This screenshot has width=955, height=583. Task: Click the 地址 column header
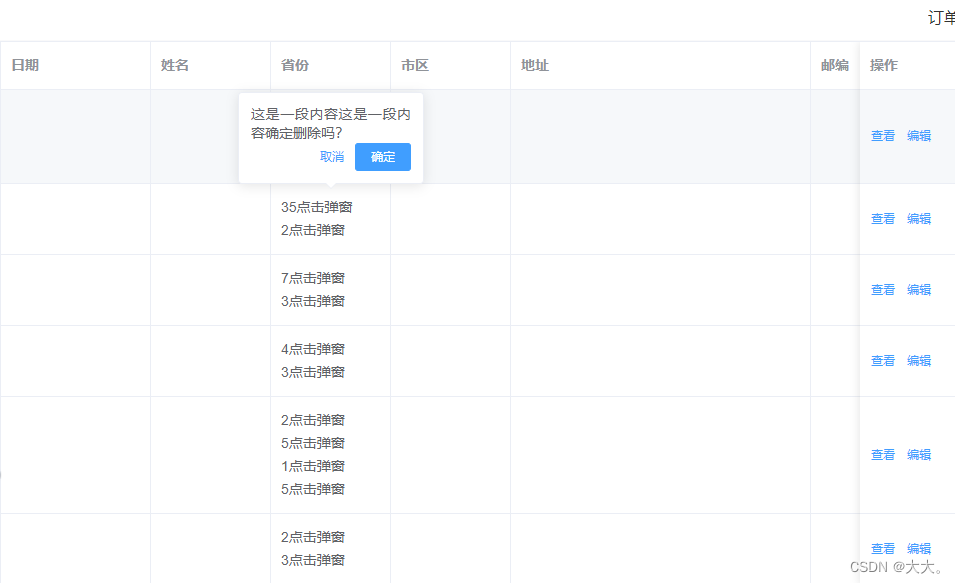point(535,65)
